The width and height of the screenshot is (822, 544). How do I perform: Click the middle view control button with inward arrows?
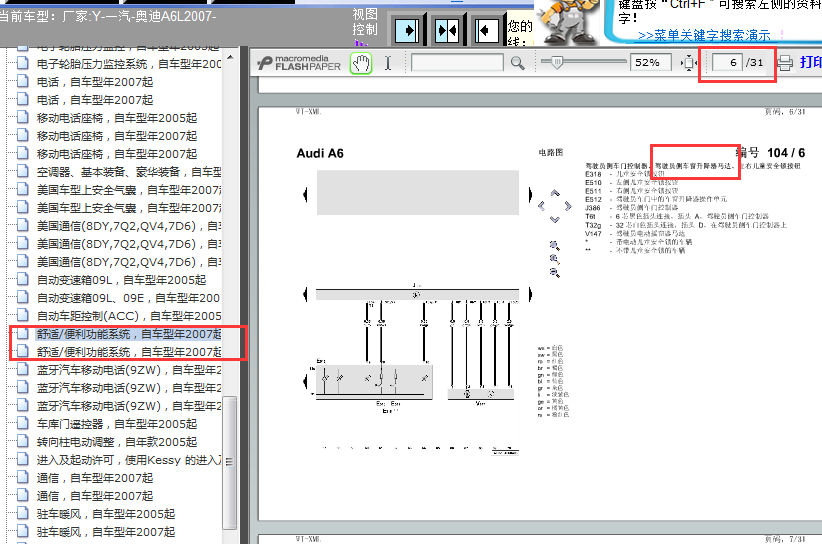447,30
